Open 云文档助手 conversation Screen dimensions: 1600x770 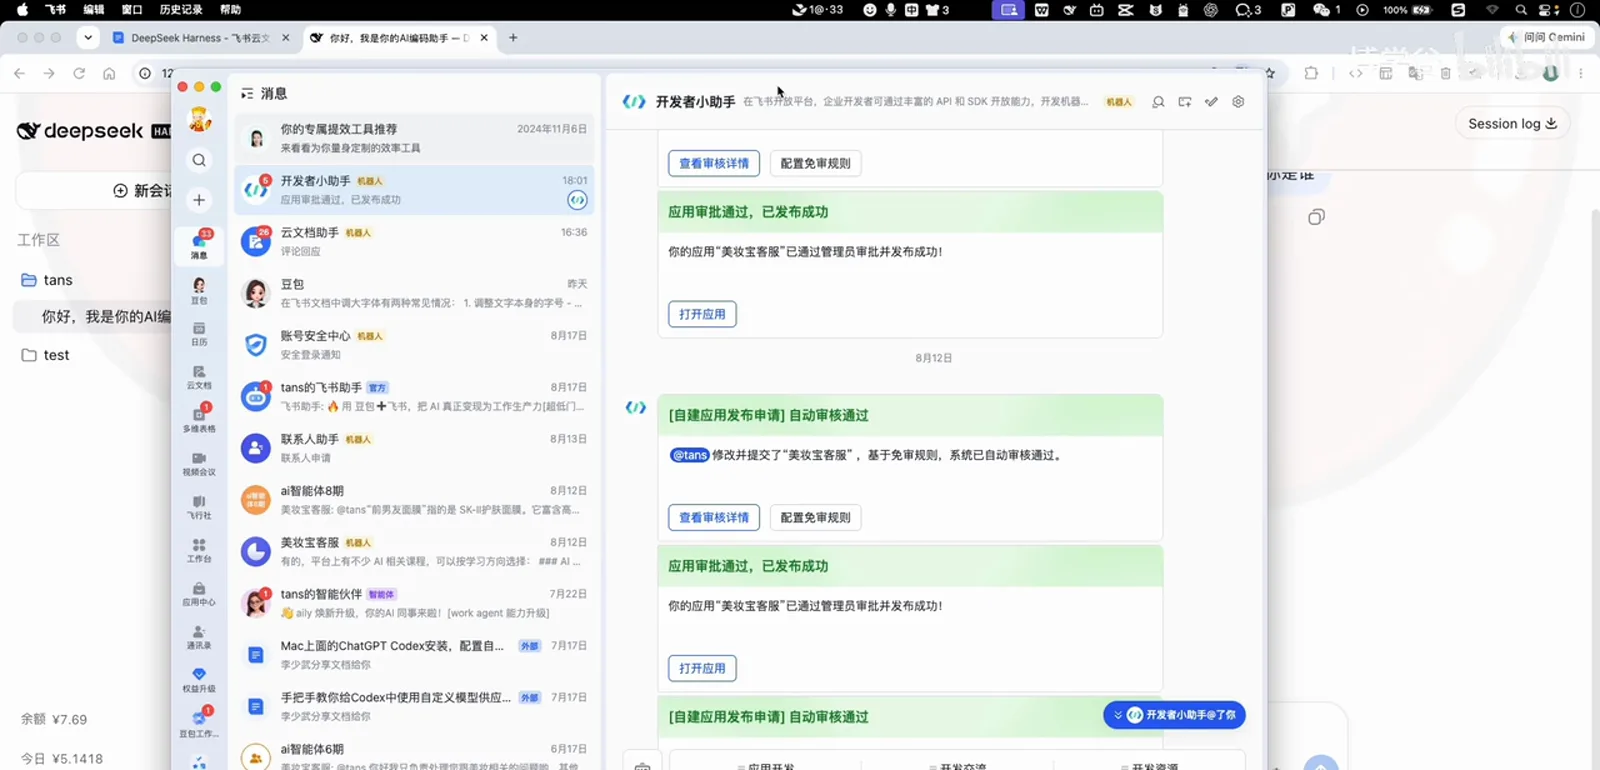415,241
